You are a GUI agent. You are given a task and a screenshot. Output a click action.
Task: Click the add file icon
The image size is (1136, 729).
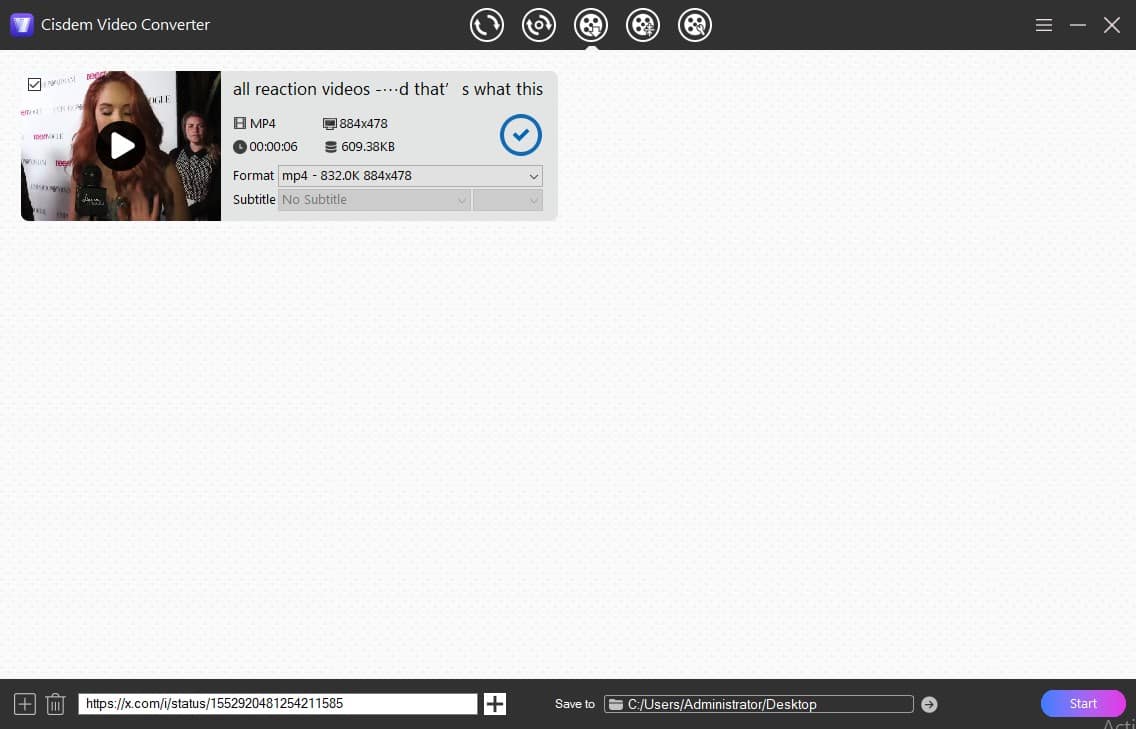point(25,704)
